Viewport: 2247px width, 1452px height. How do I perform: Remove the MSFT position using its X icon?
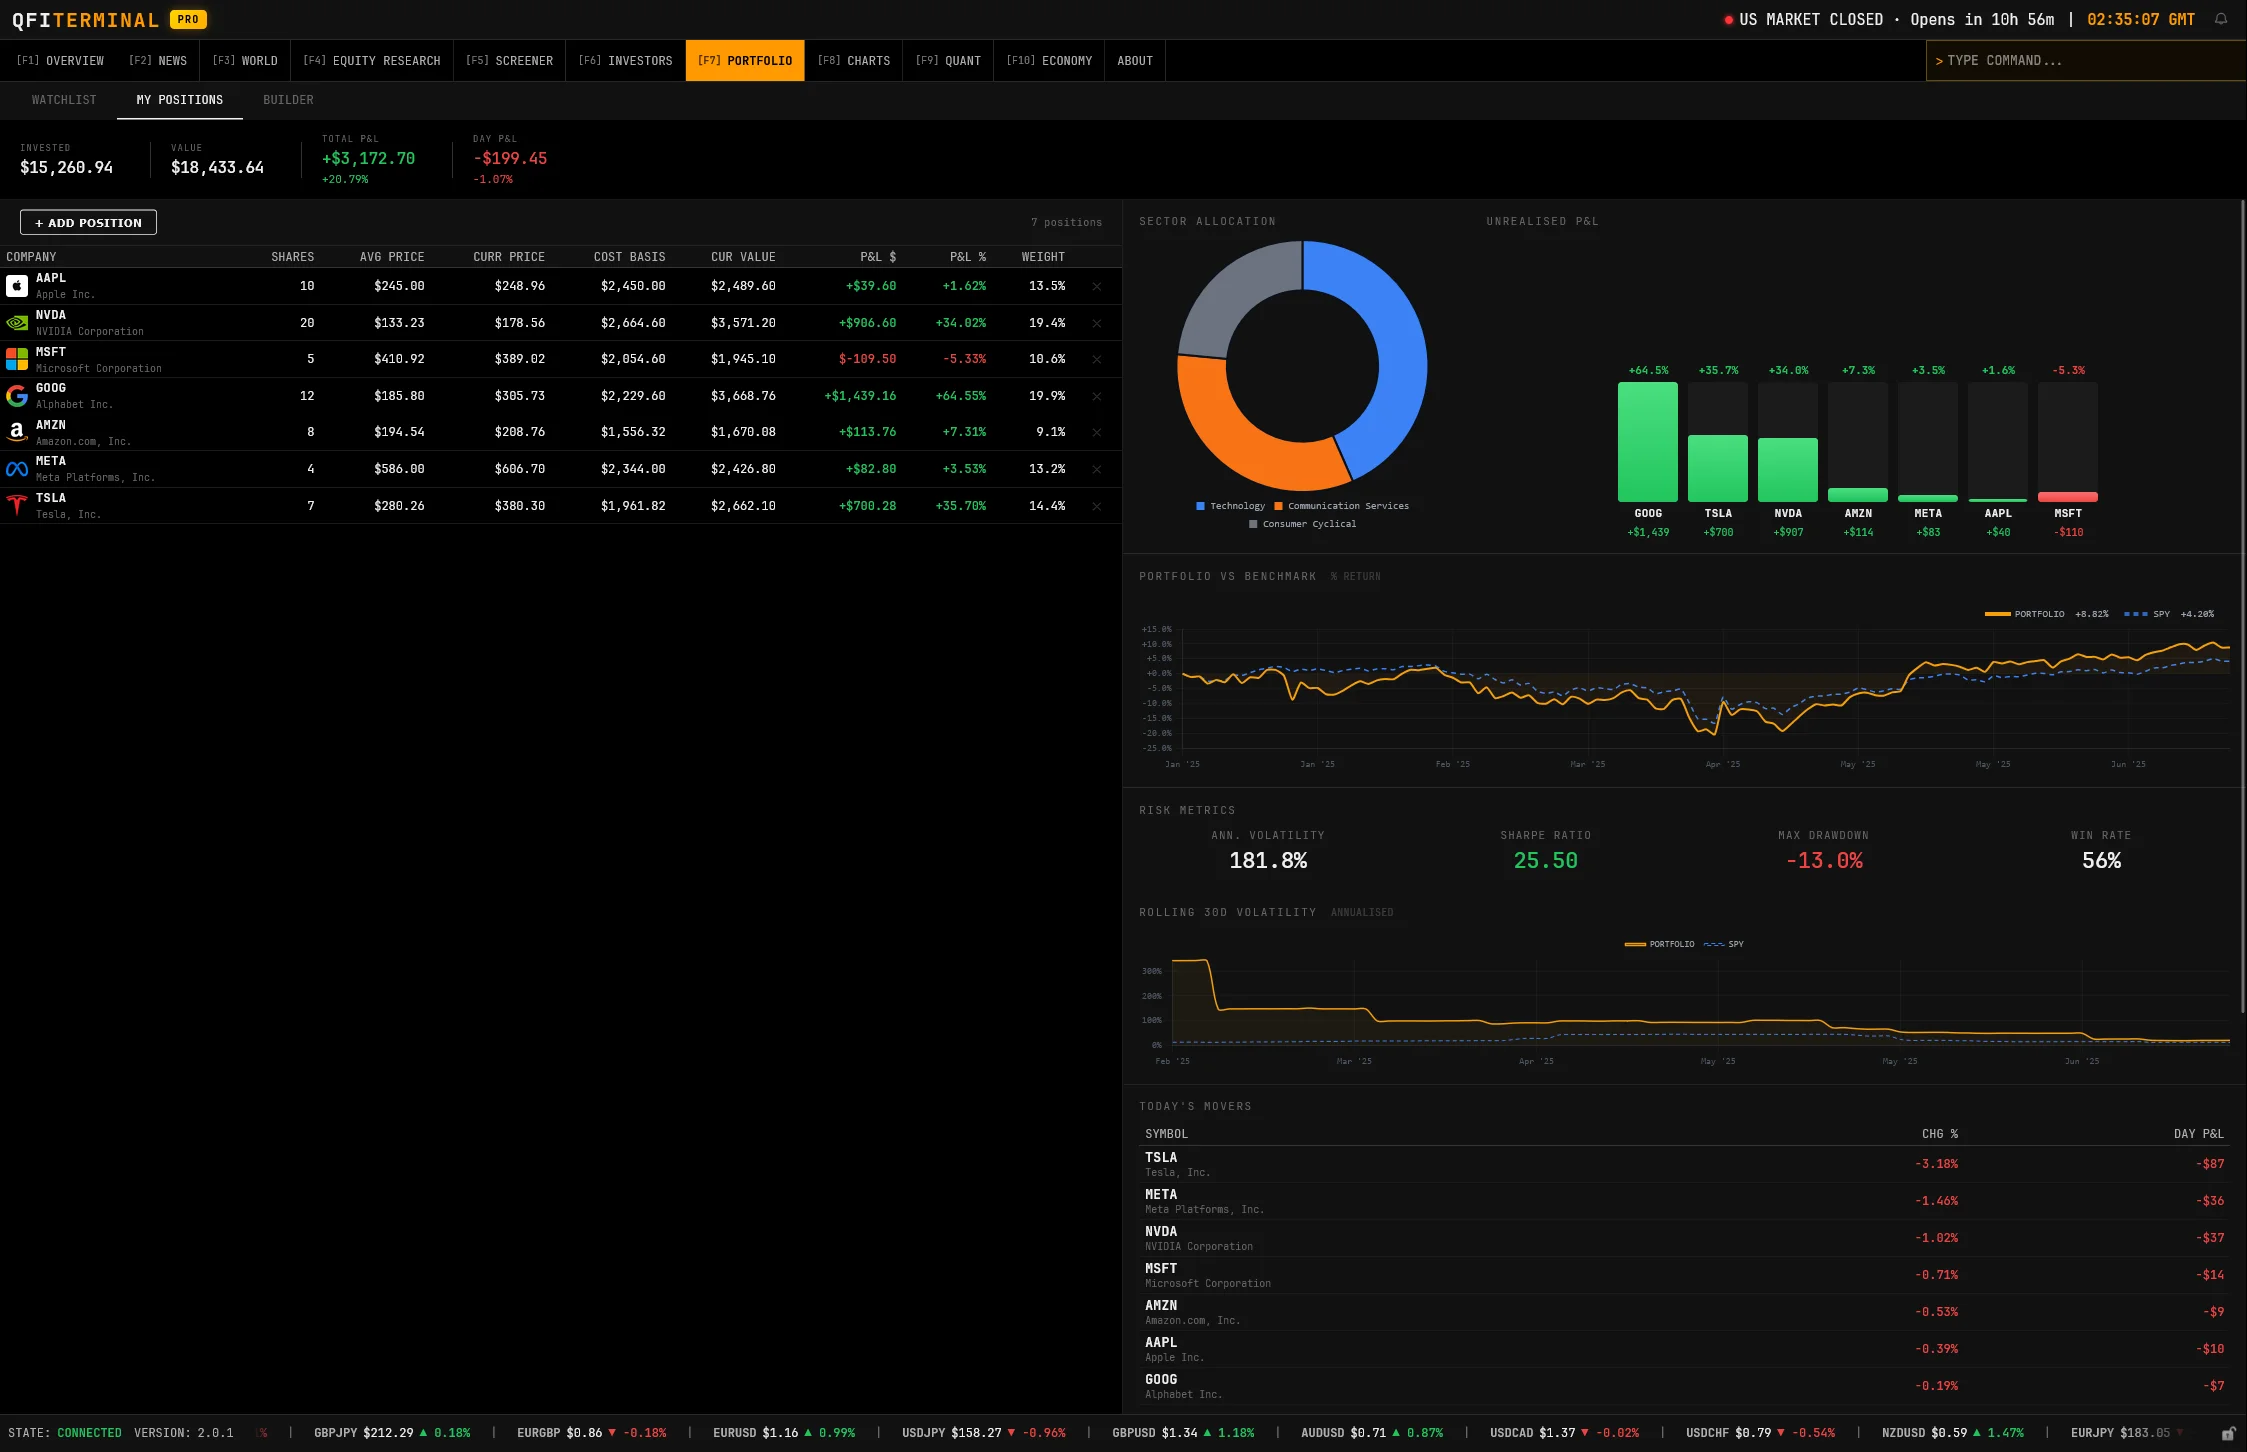tap(1097, 359)
